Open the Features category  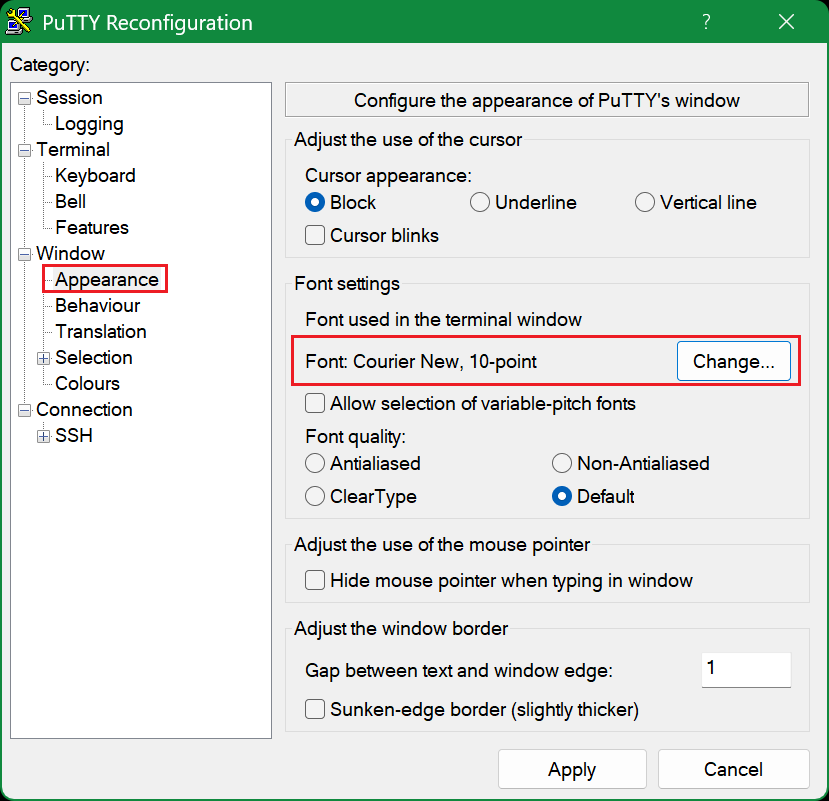(91, 227)
